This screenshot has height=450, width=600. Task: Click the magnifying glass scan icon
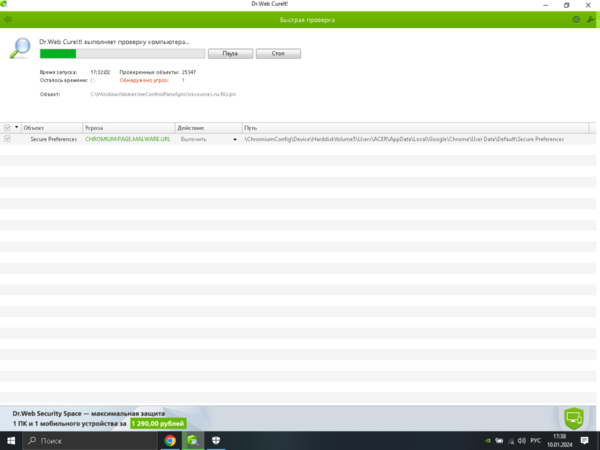tap(20, 48)
